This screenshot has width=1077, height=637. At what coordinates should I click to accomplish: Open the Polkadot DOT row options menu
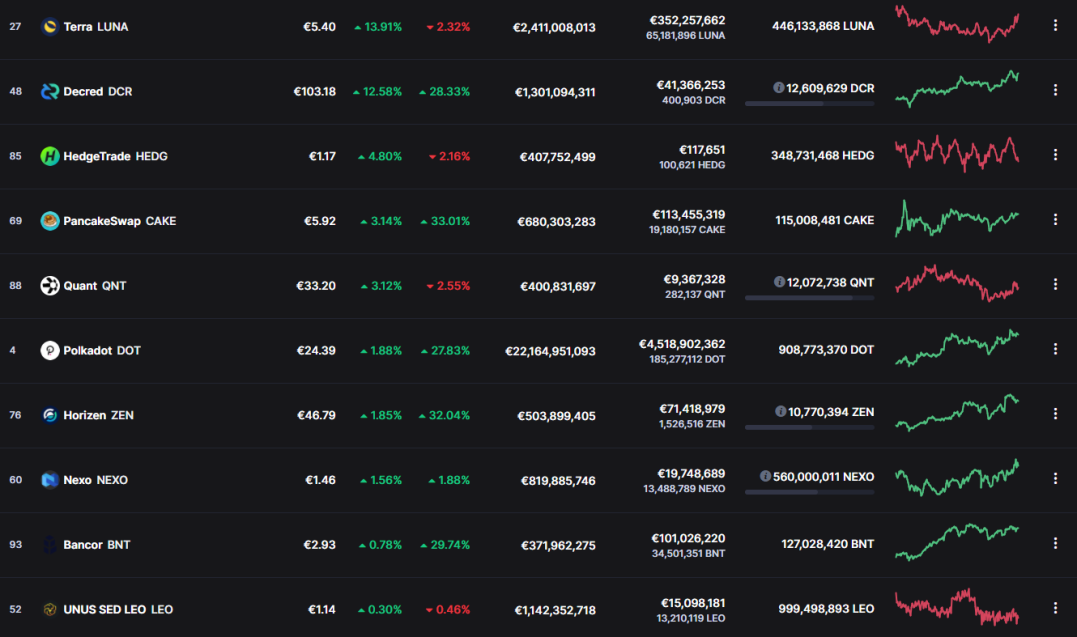(x=1055, y=349)
